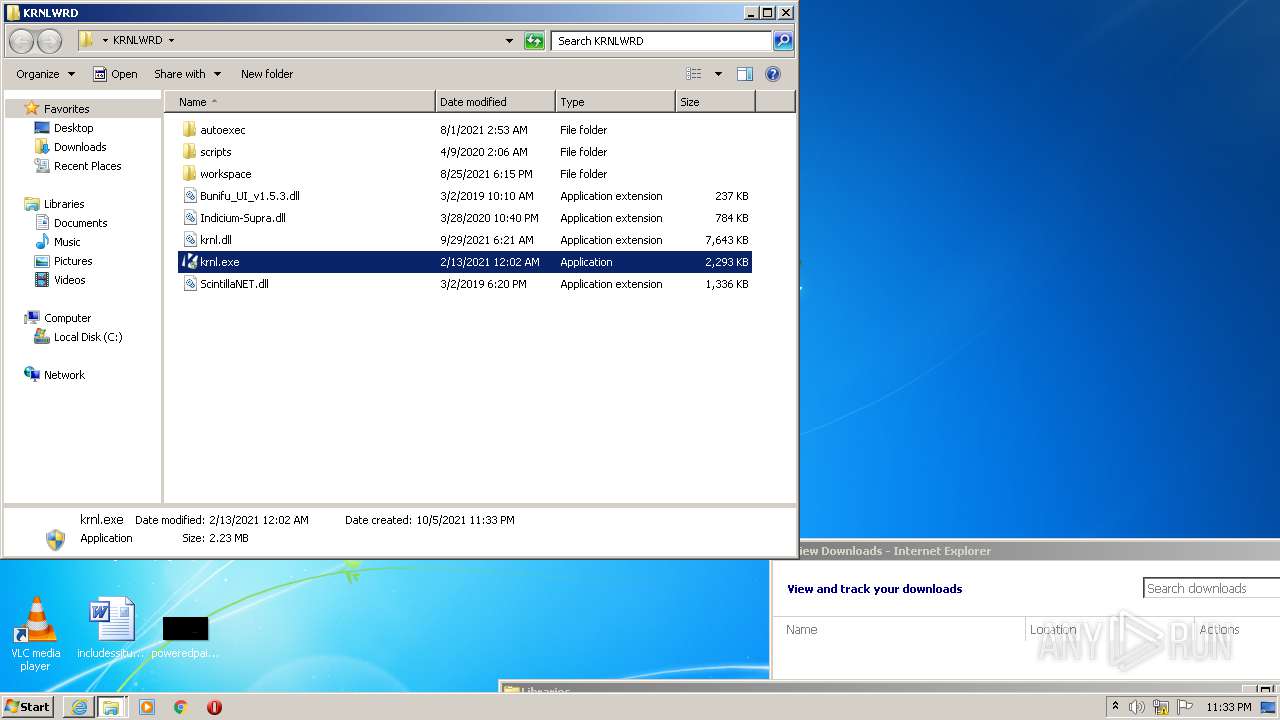Open Documents library in the navigation pane

pos(80,223)
